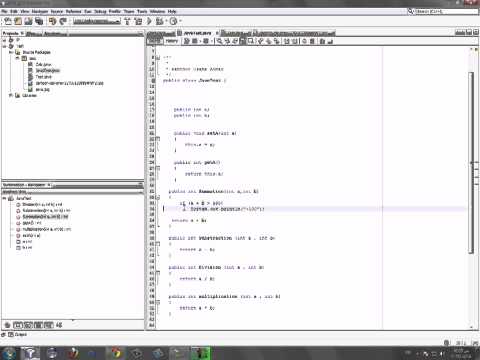Click the Build Project hammer icon

(x=127, y=21)
